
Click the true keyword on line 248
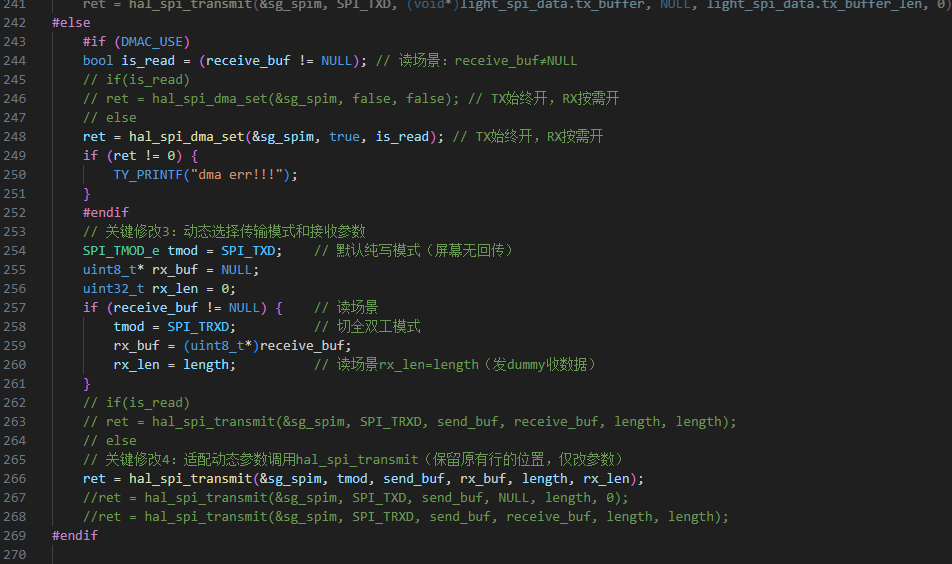pyautogui.click(x=344, y=137)
